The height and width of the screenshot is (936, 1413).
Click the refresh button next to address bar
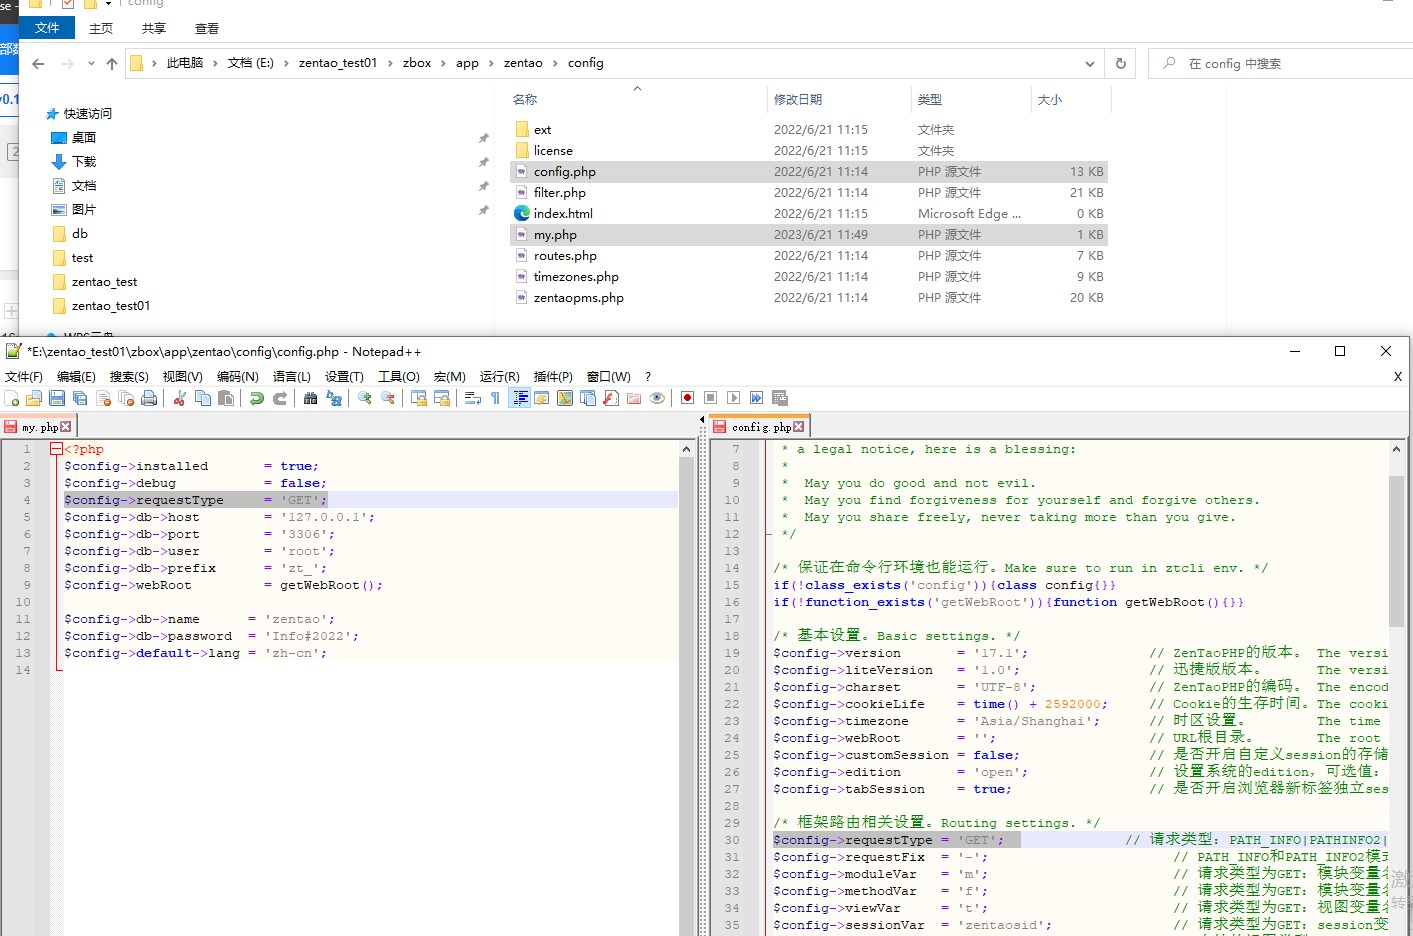pos(1120,64)
